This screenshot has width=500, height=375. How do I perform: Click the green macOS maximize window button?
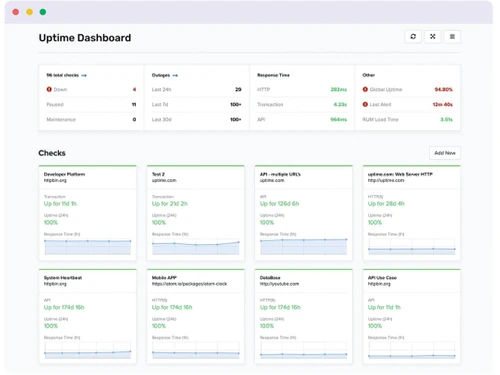[43, 12]
